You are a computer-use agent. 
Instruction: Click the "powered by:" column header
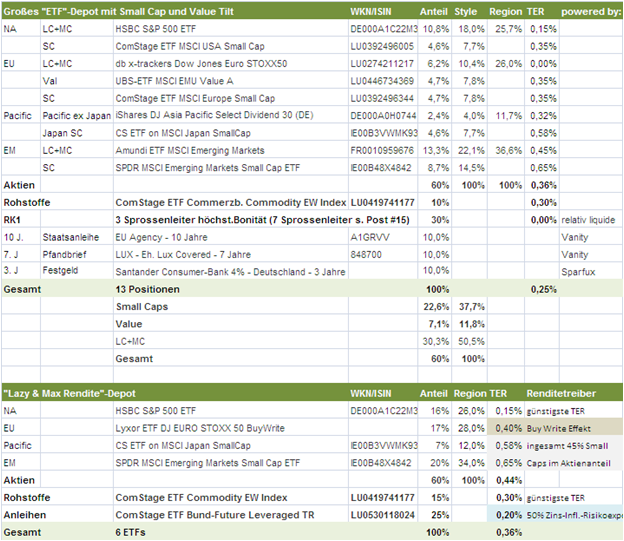591,12
